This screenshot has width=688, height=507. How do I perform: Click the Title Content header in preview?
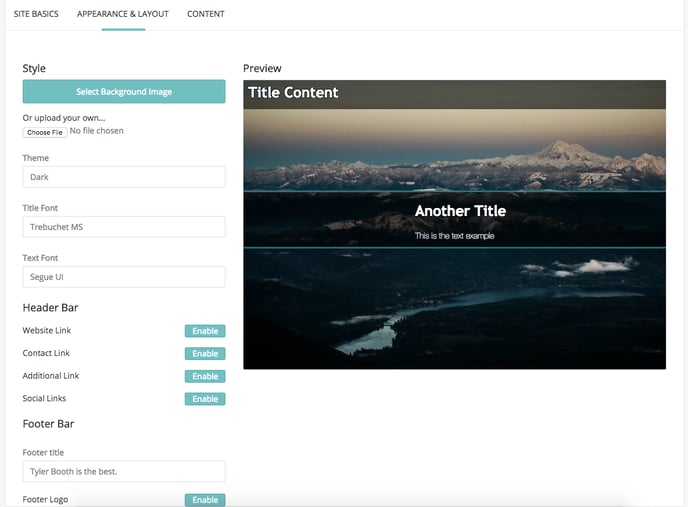coord(293,93)
